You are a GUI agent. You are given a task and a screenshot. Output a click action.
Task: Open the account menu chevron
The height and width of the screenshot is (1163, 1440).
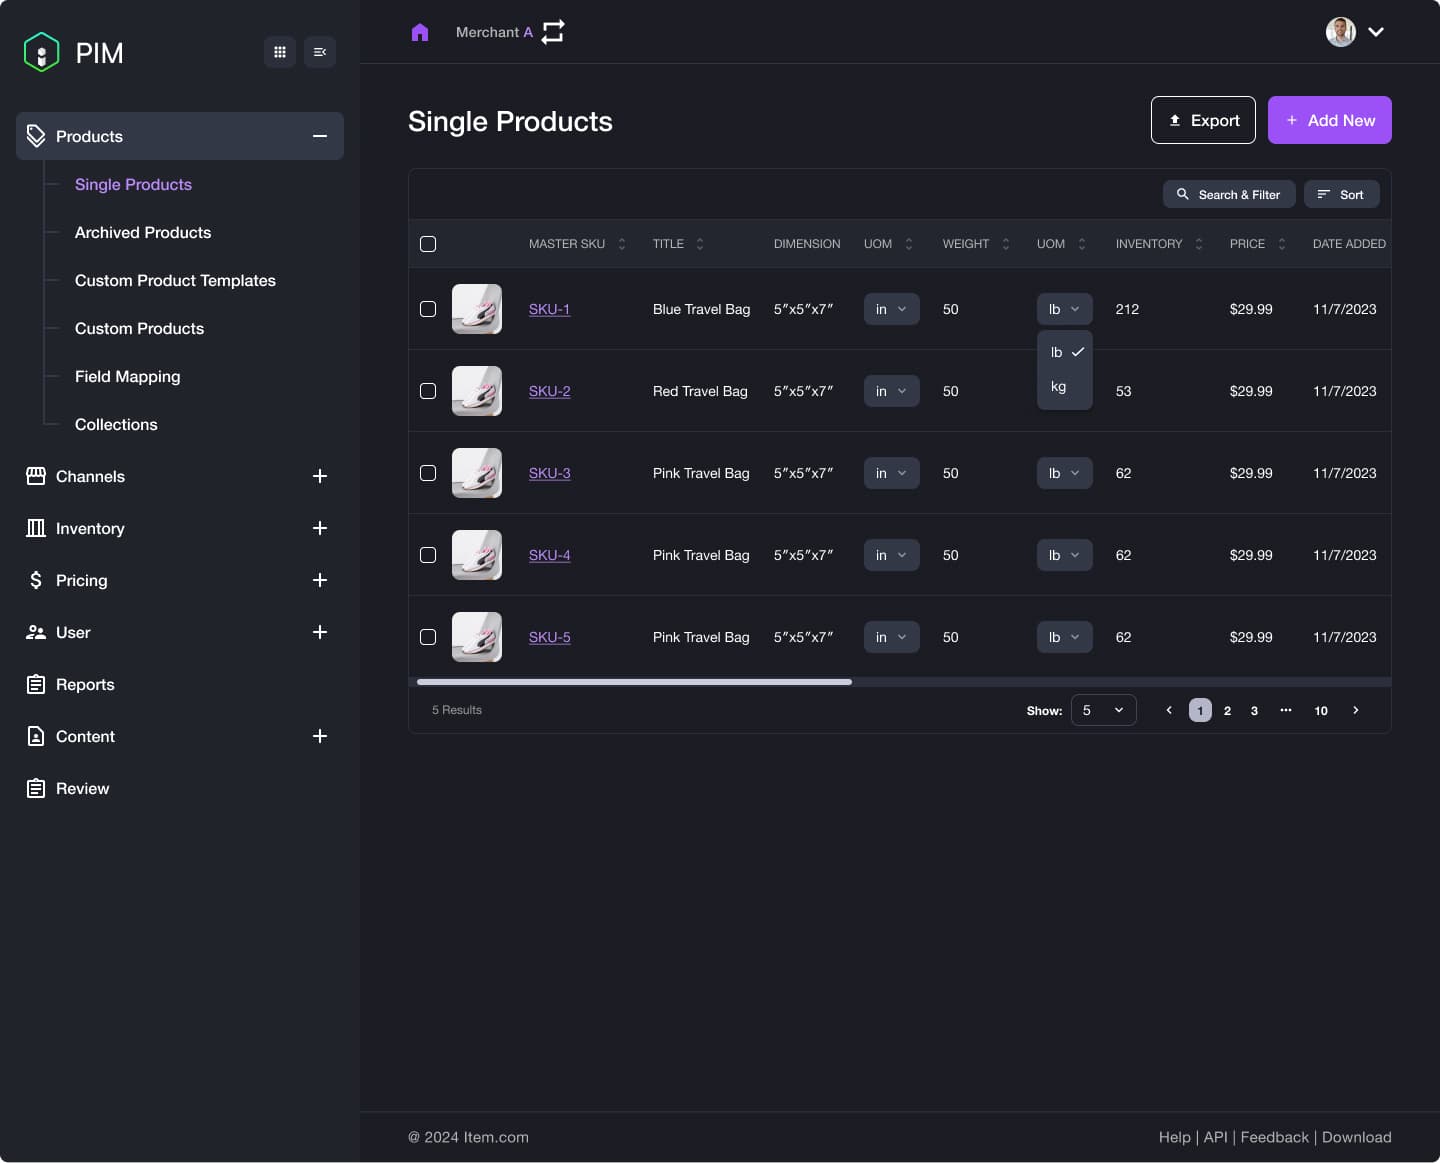[1376, 32]
